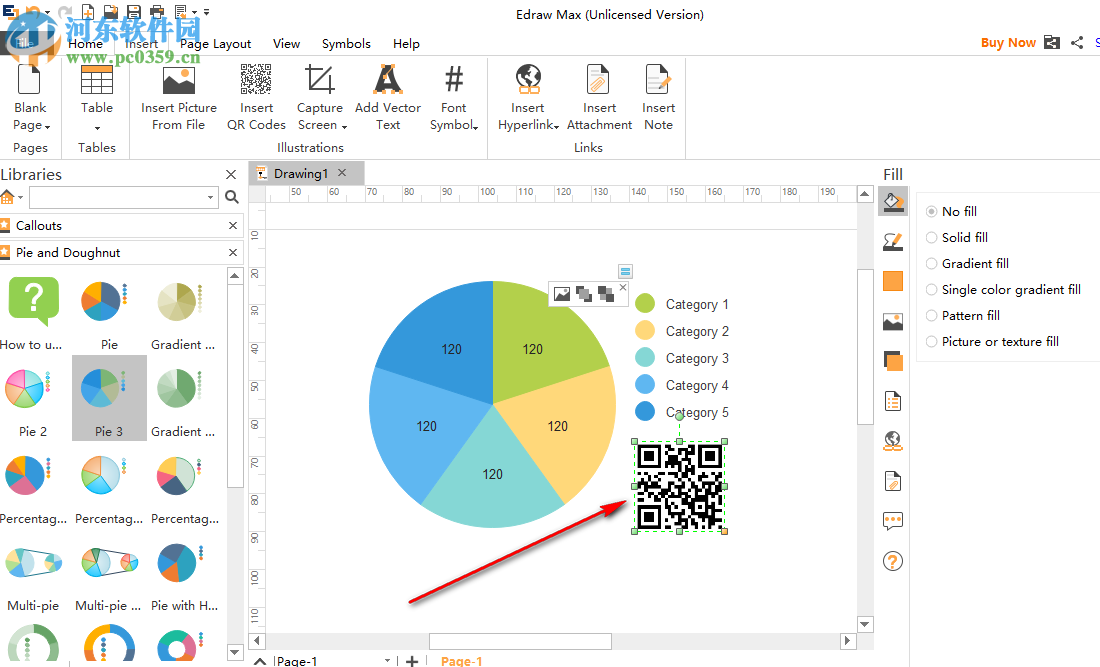The image size is (1100, 667).
Task: Select the No fill option
Action: pos(951,211)
